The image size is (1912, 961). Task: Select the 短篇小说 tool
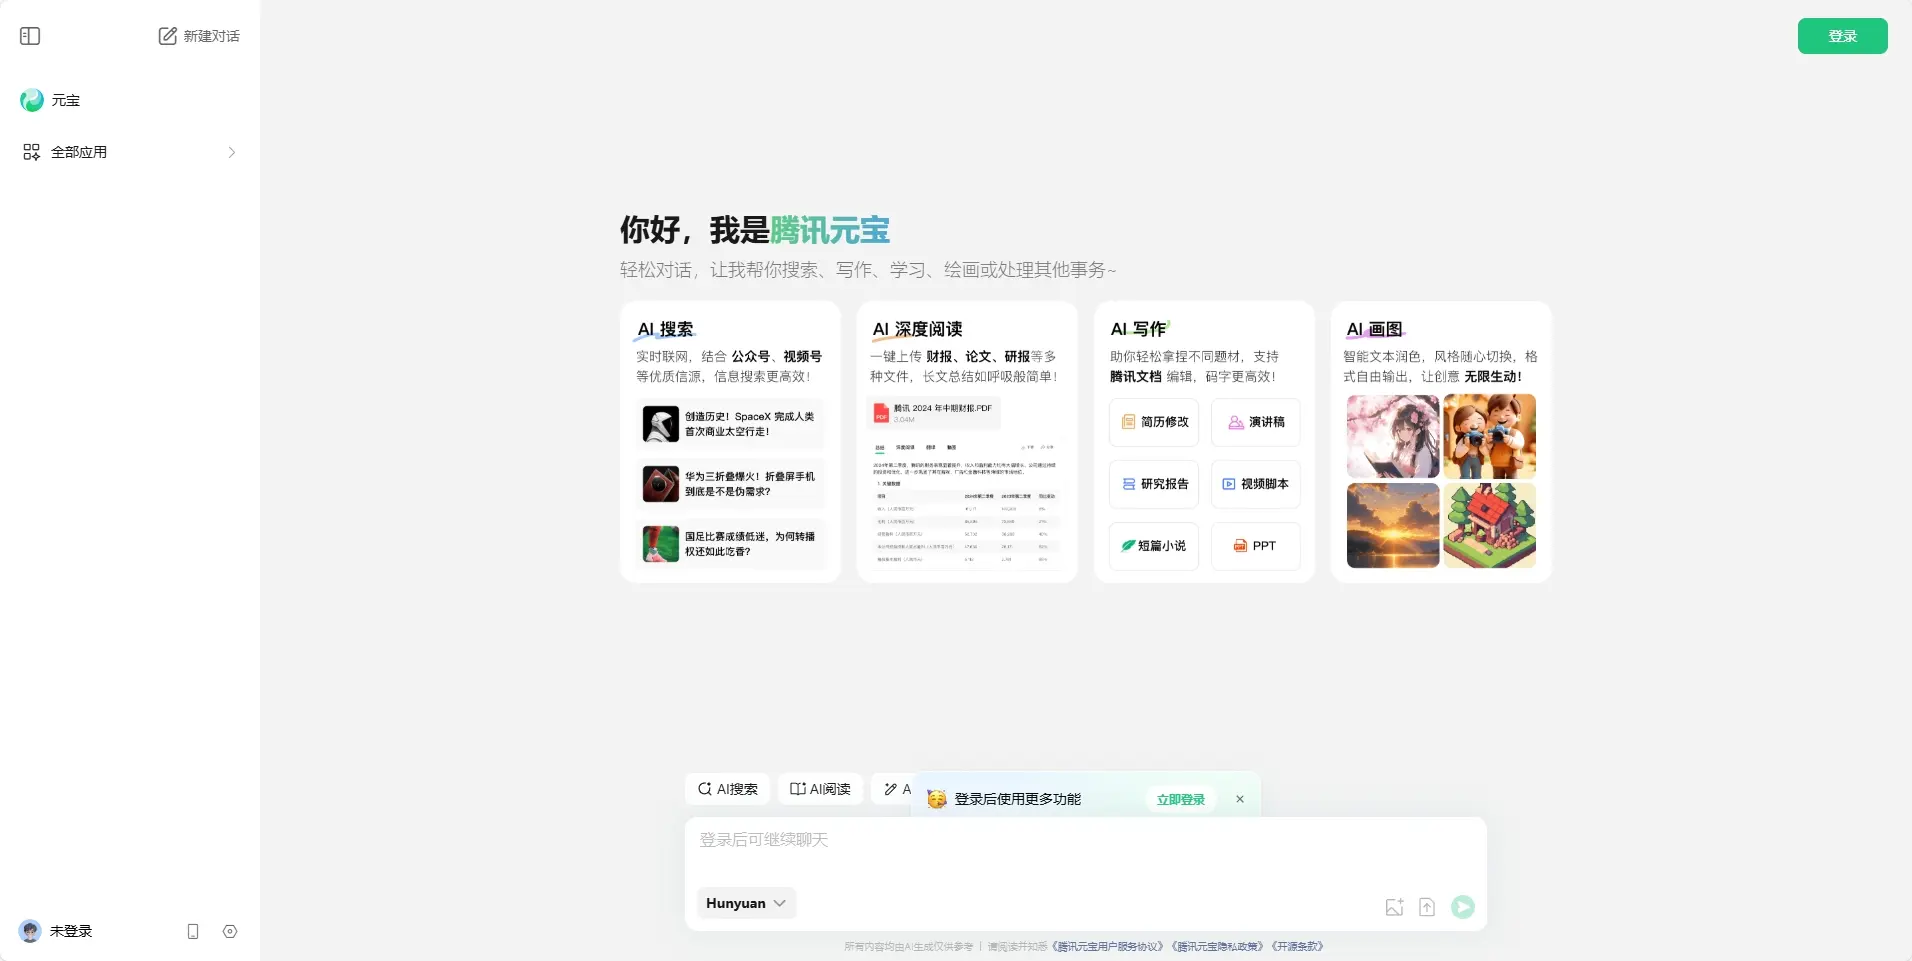tap(1152, 546)
